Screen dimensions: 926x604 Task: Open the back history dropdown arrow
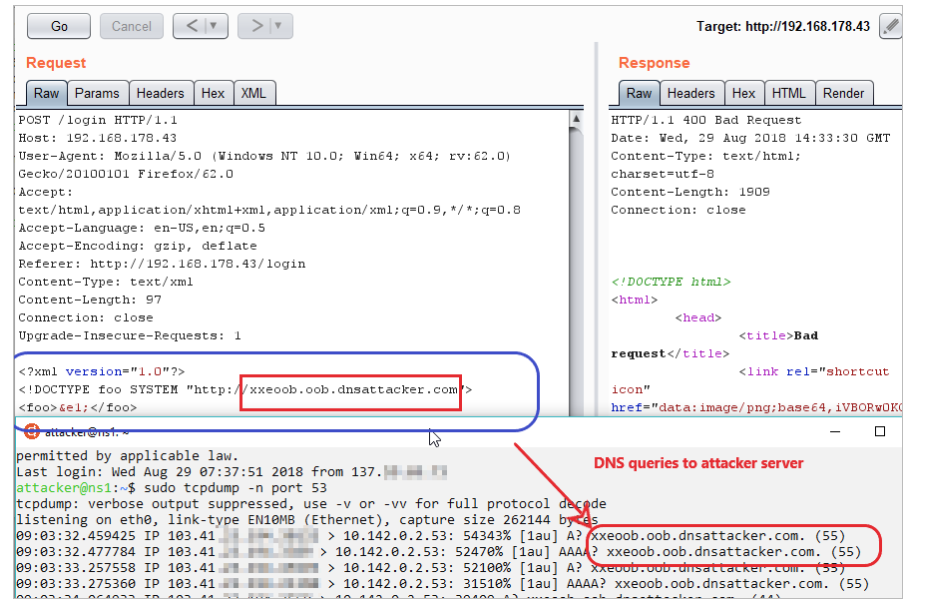[214, 26]
